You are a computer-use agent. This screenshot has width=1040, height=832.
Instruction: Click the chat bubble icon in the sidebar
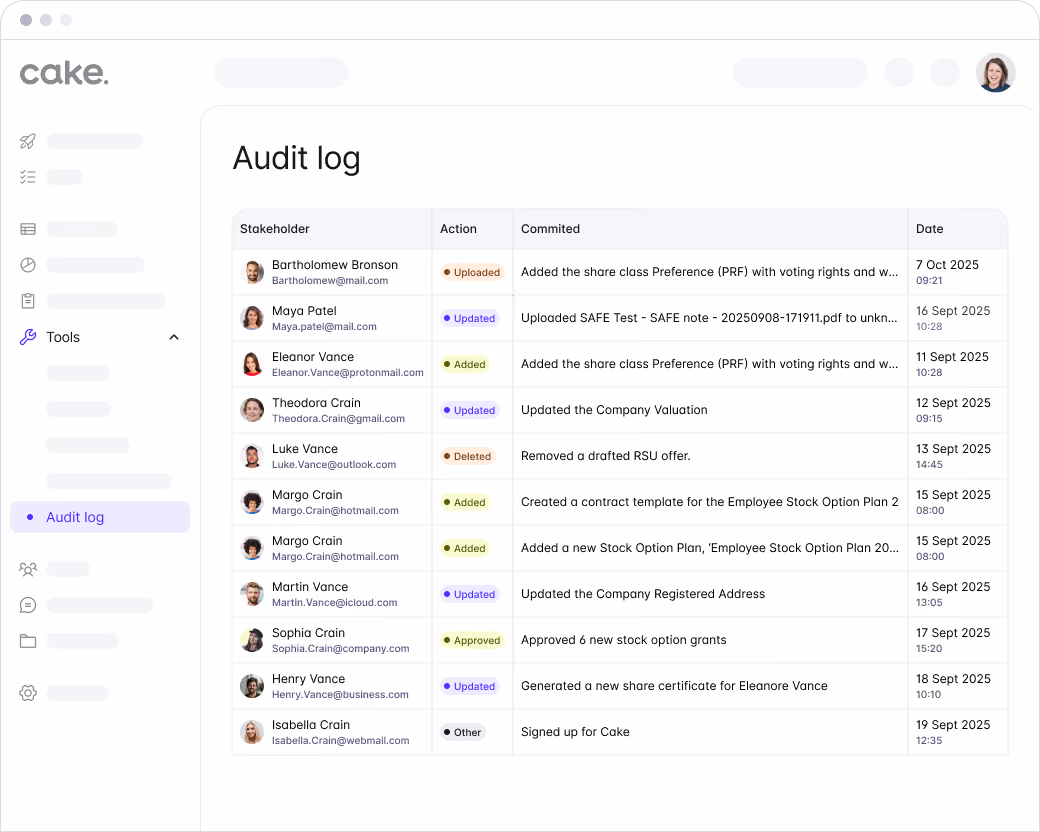(x=28, y=605)
